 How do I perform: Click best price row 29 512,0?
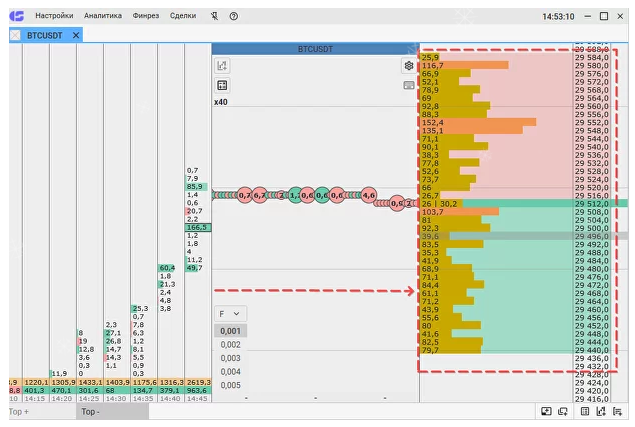(592, 204)
